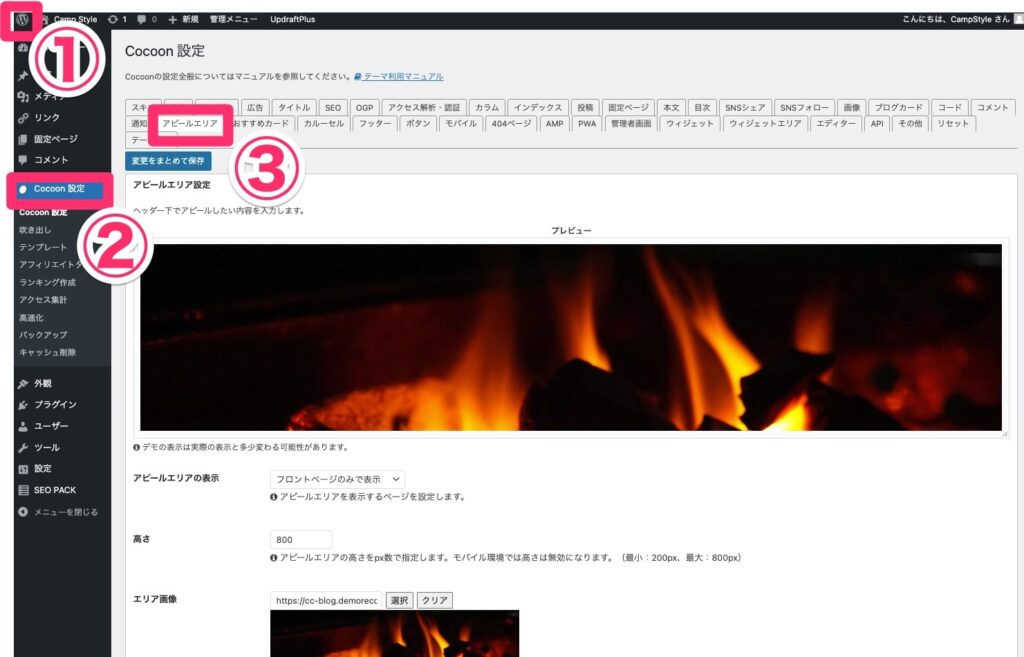Switch to the SNSシェア tab

tap(745, 108)
